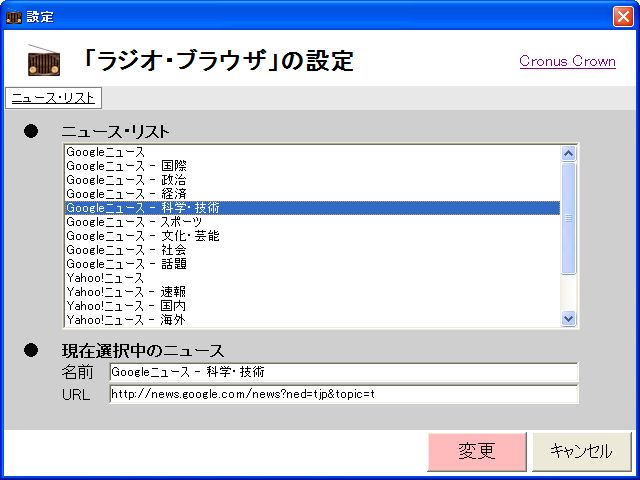Screen dimensions: 640x480
Task: Click the URL input field
Action: point(344,394)
